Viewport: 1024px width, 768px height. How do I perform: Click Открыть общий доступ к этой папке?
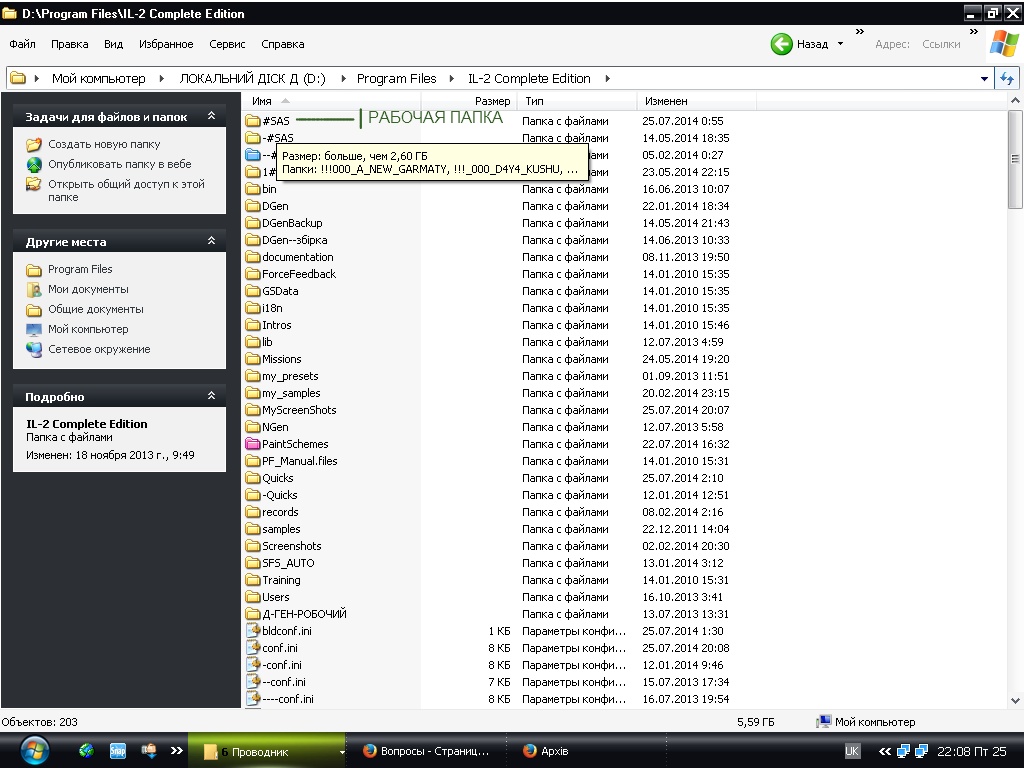click(x=126, y=190)
